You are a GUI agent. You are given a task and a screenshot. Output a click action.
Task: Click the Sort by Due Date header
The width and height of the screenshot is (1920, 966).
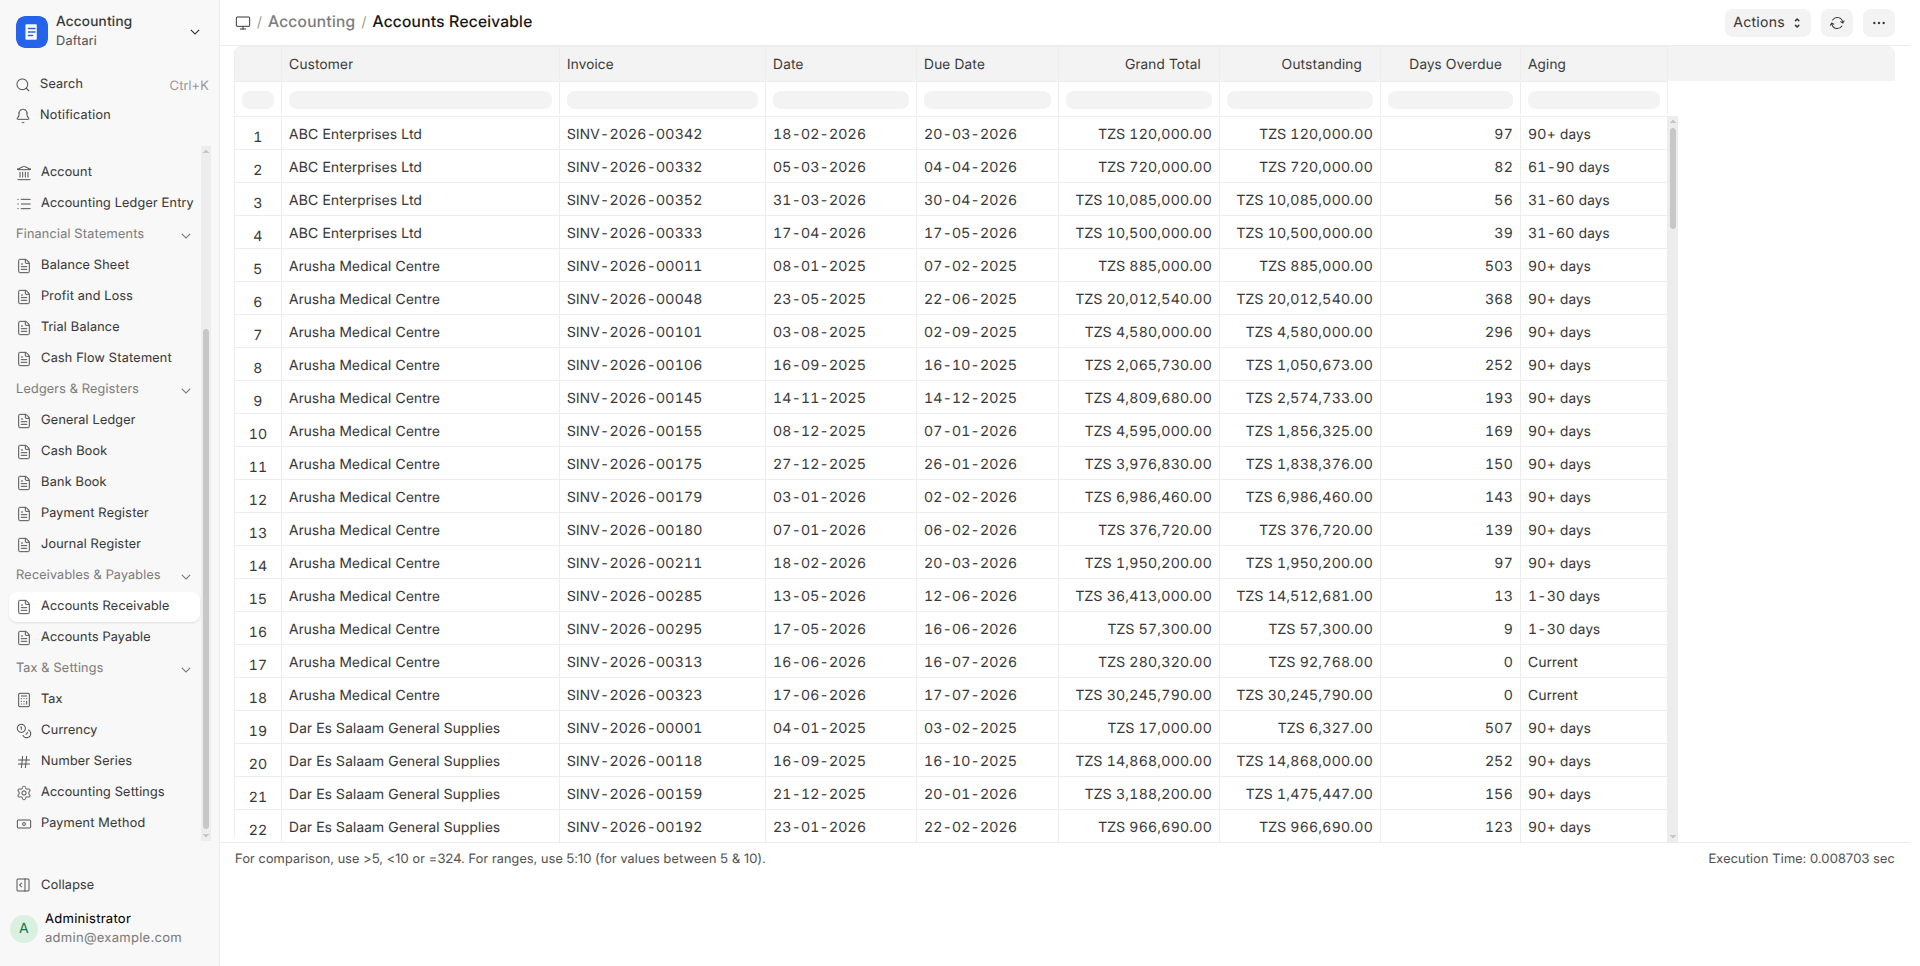[987, 64]
